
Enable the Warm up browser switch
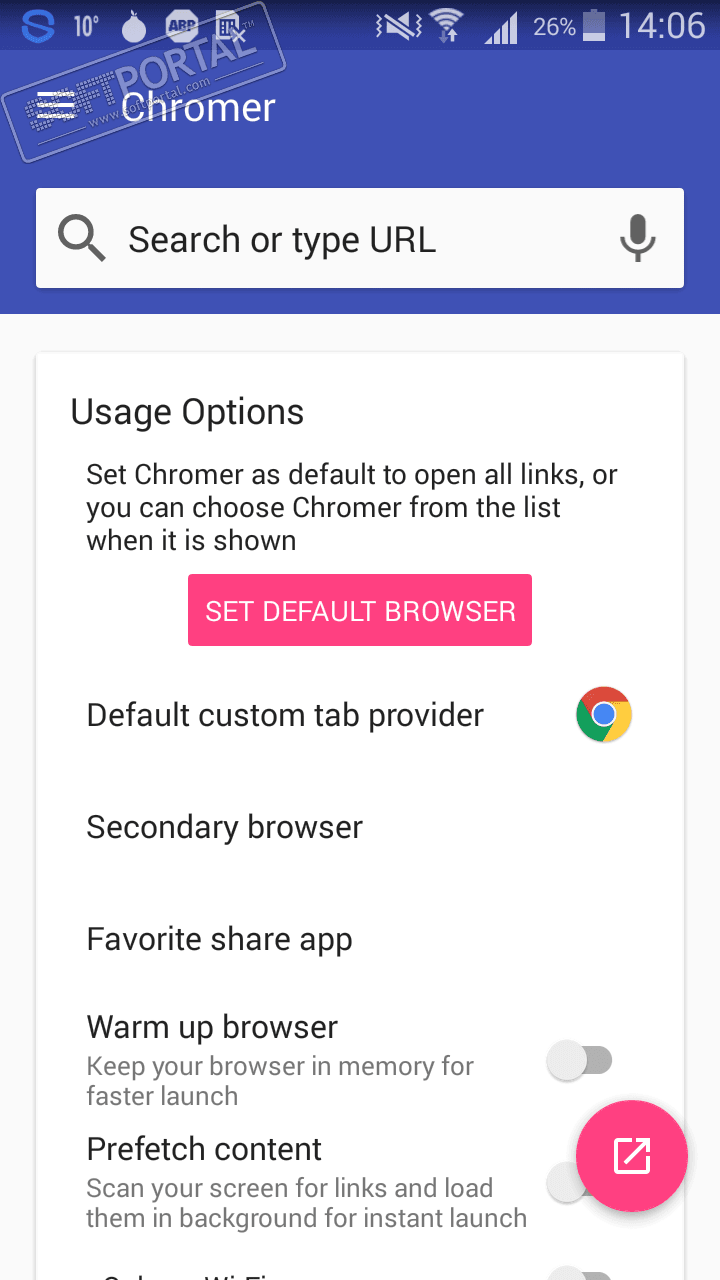[580, 1060]
